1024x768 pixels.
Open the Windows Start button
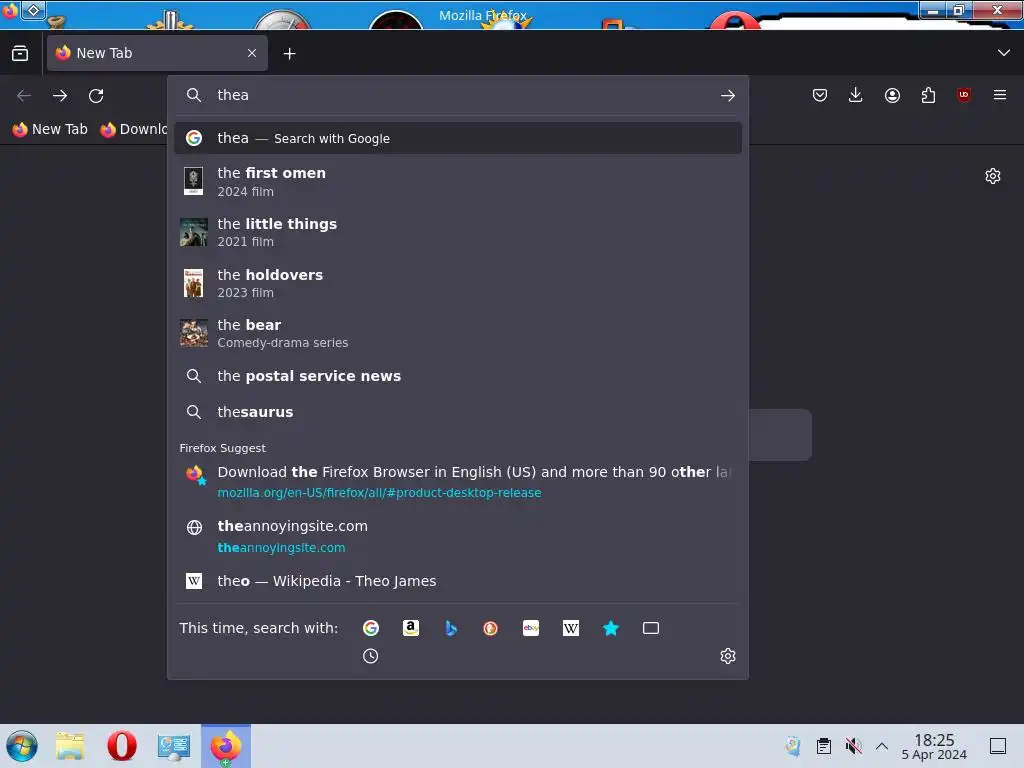click(22, 746)
